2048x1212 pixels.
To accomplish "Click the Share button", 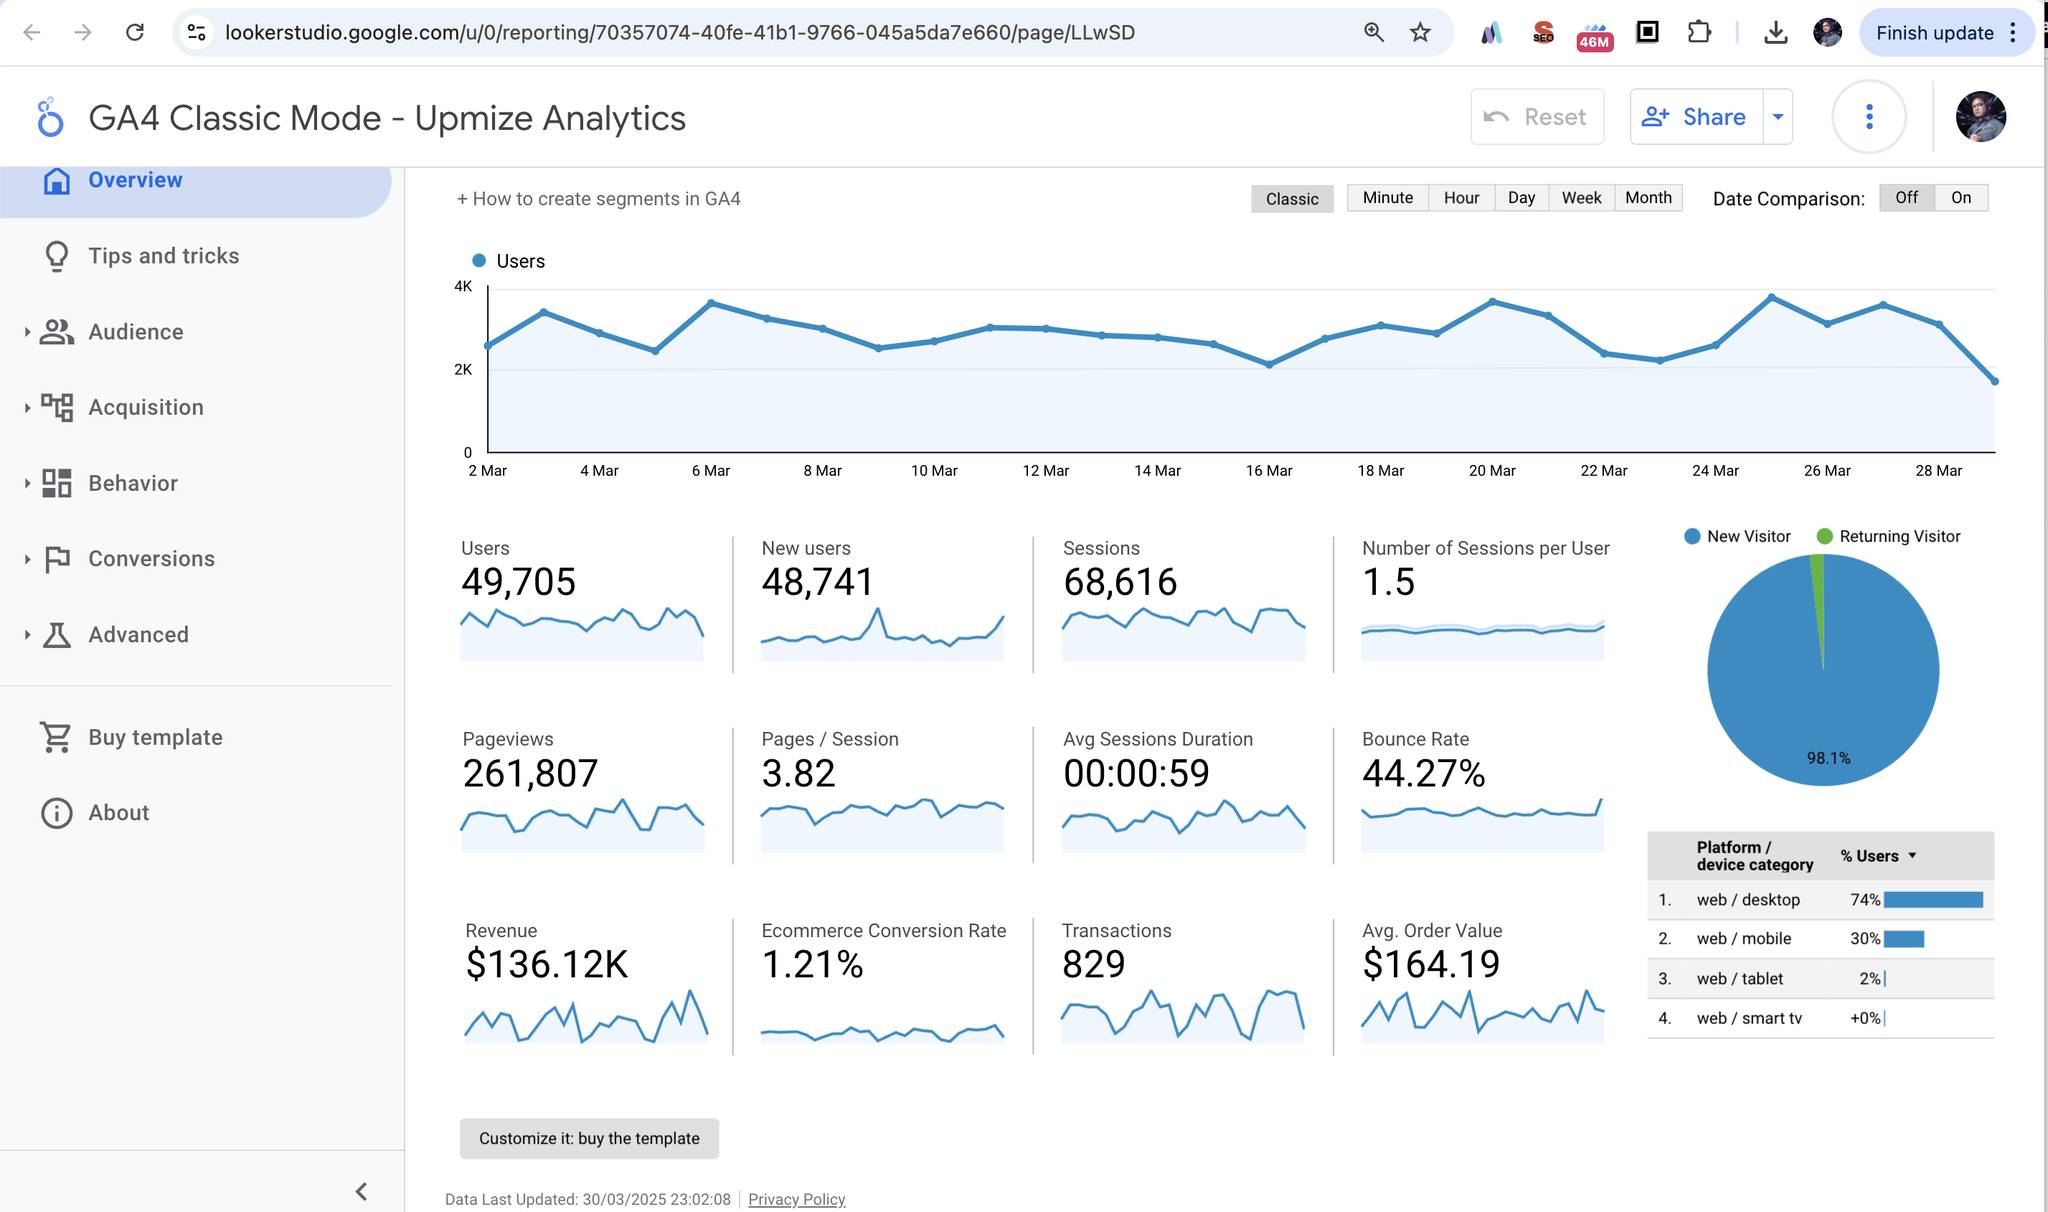I will 1696,117.
